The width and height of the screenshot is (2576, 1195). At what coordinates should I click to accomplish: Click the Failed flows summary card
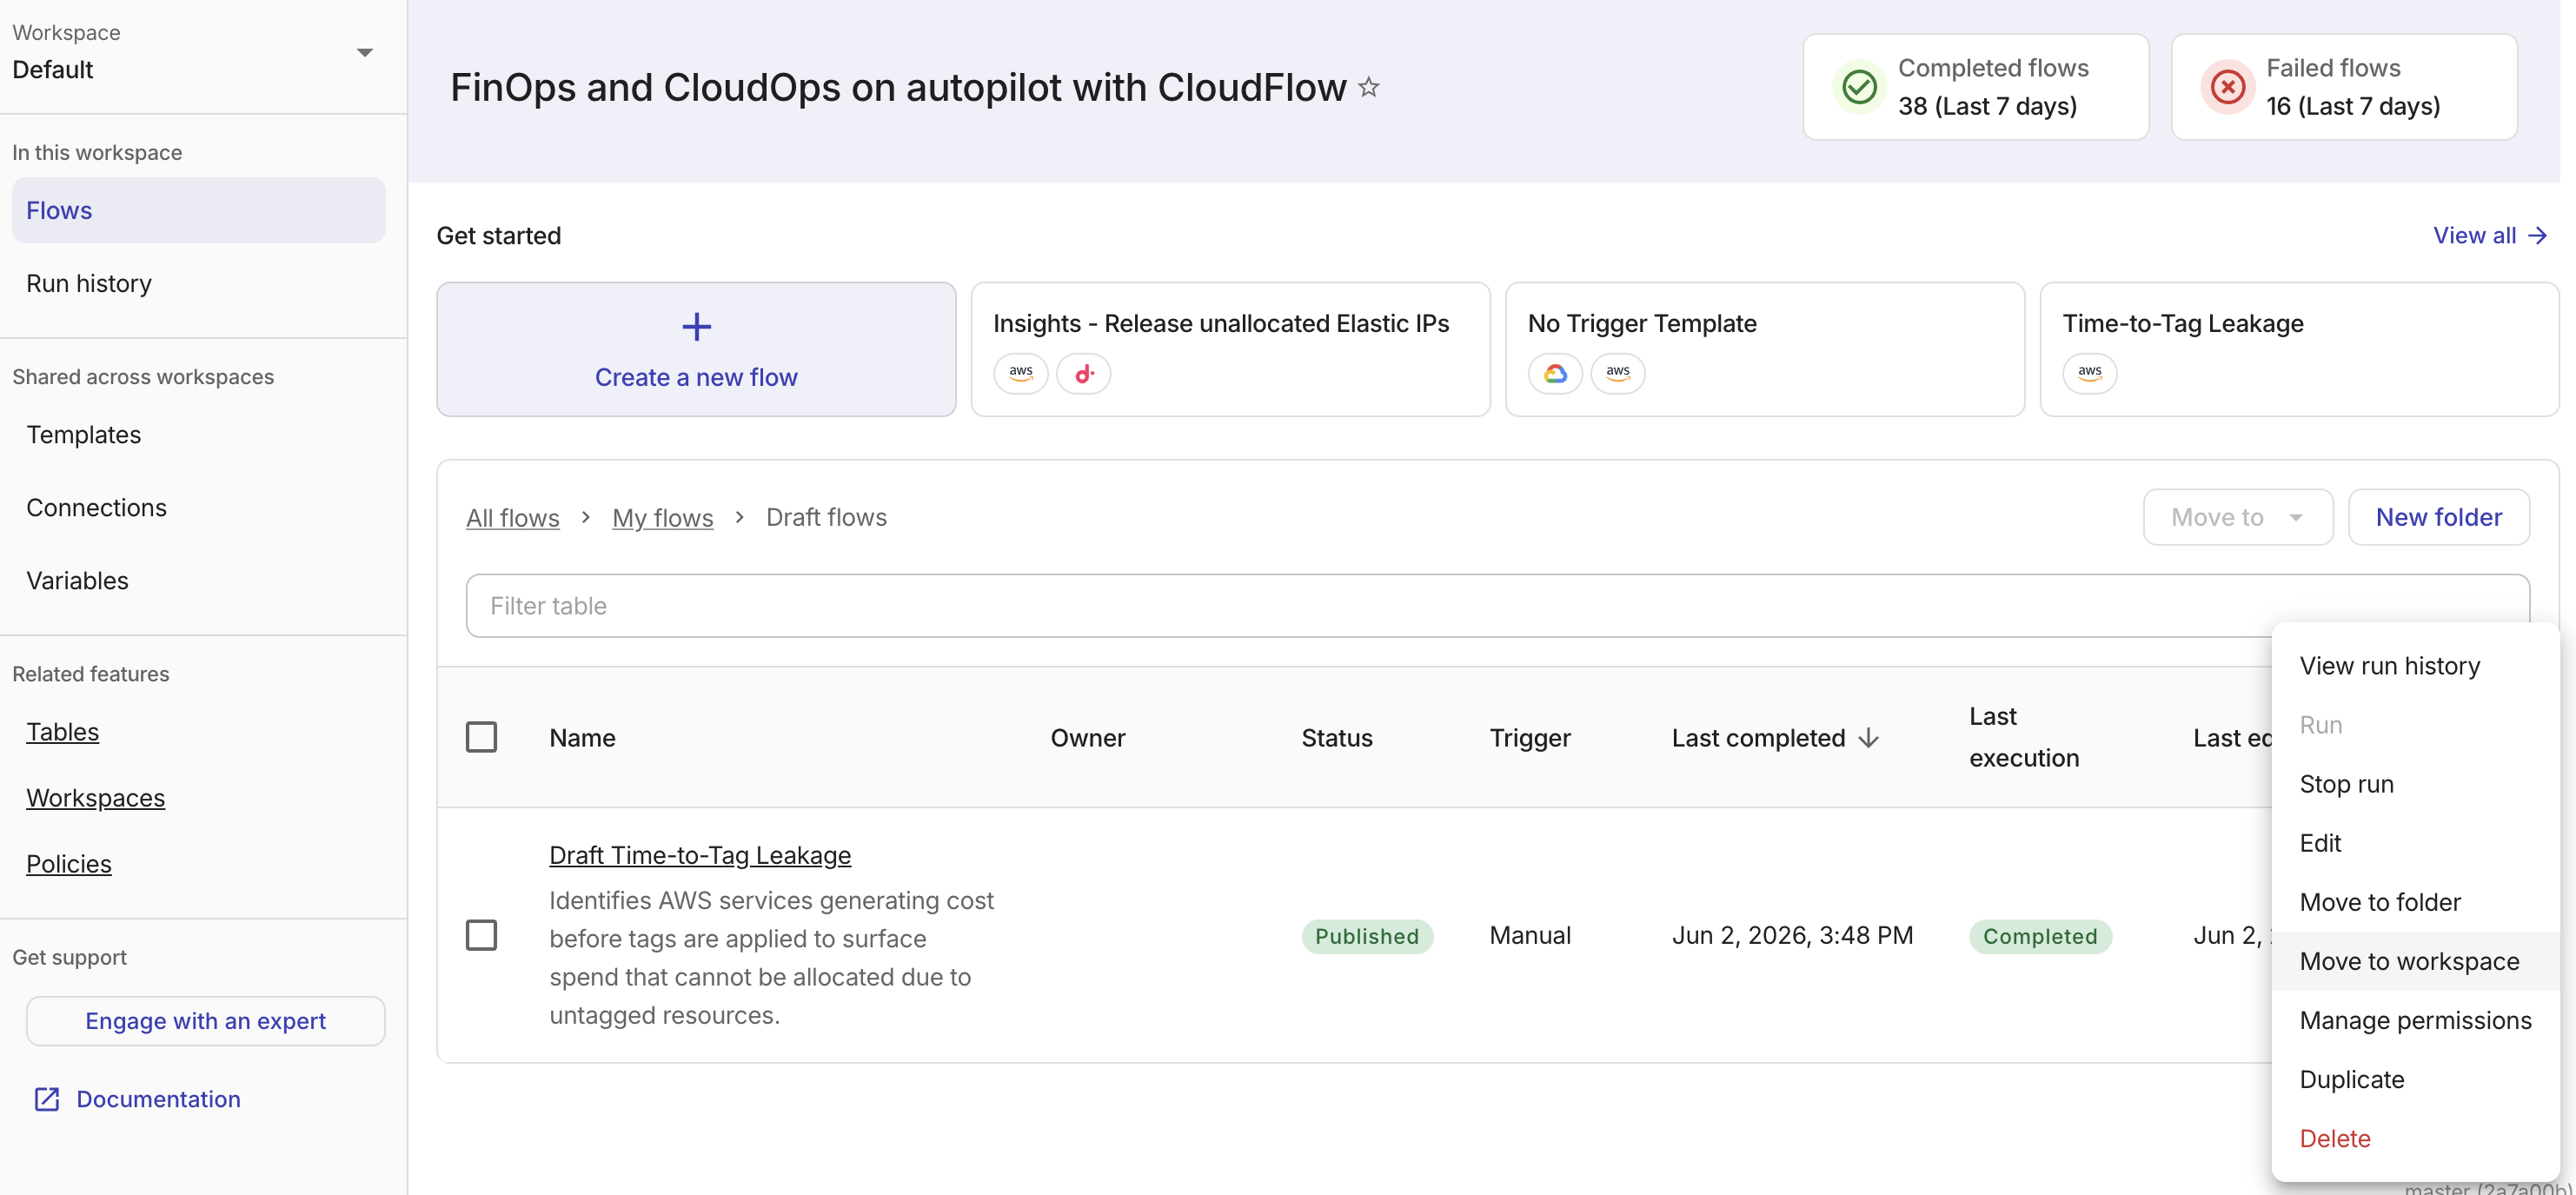pos(2344,87)
